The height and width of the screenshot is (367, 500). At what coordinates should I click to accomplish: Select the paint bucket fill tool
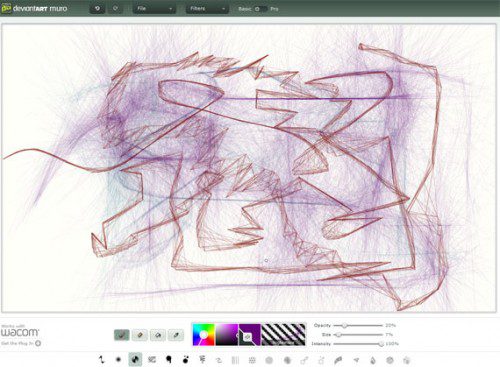coord(158,335)
